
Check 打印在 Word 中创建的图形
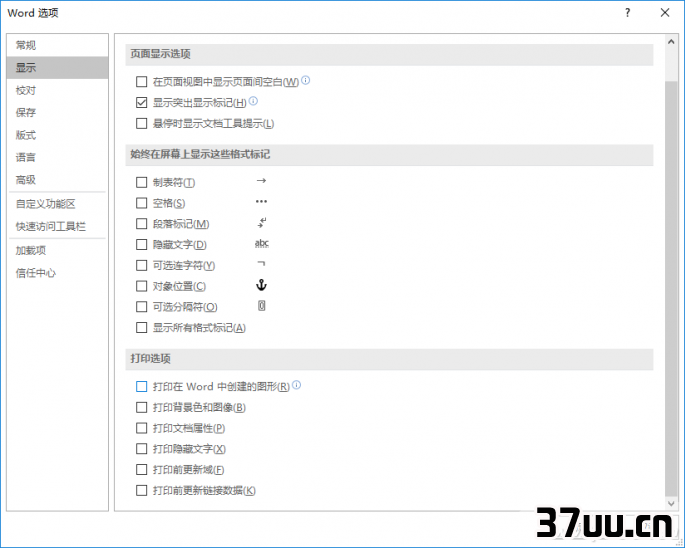(x=142, y=387)
